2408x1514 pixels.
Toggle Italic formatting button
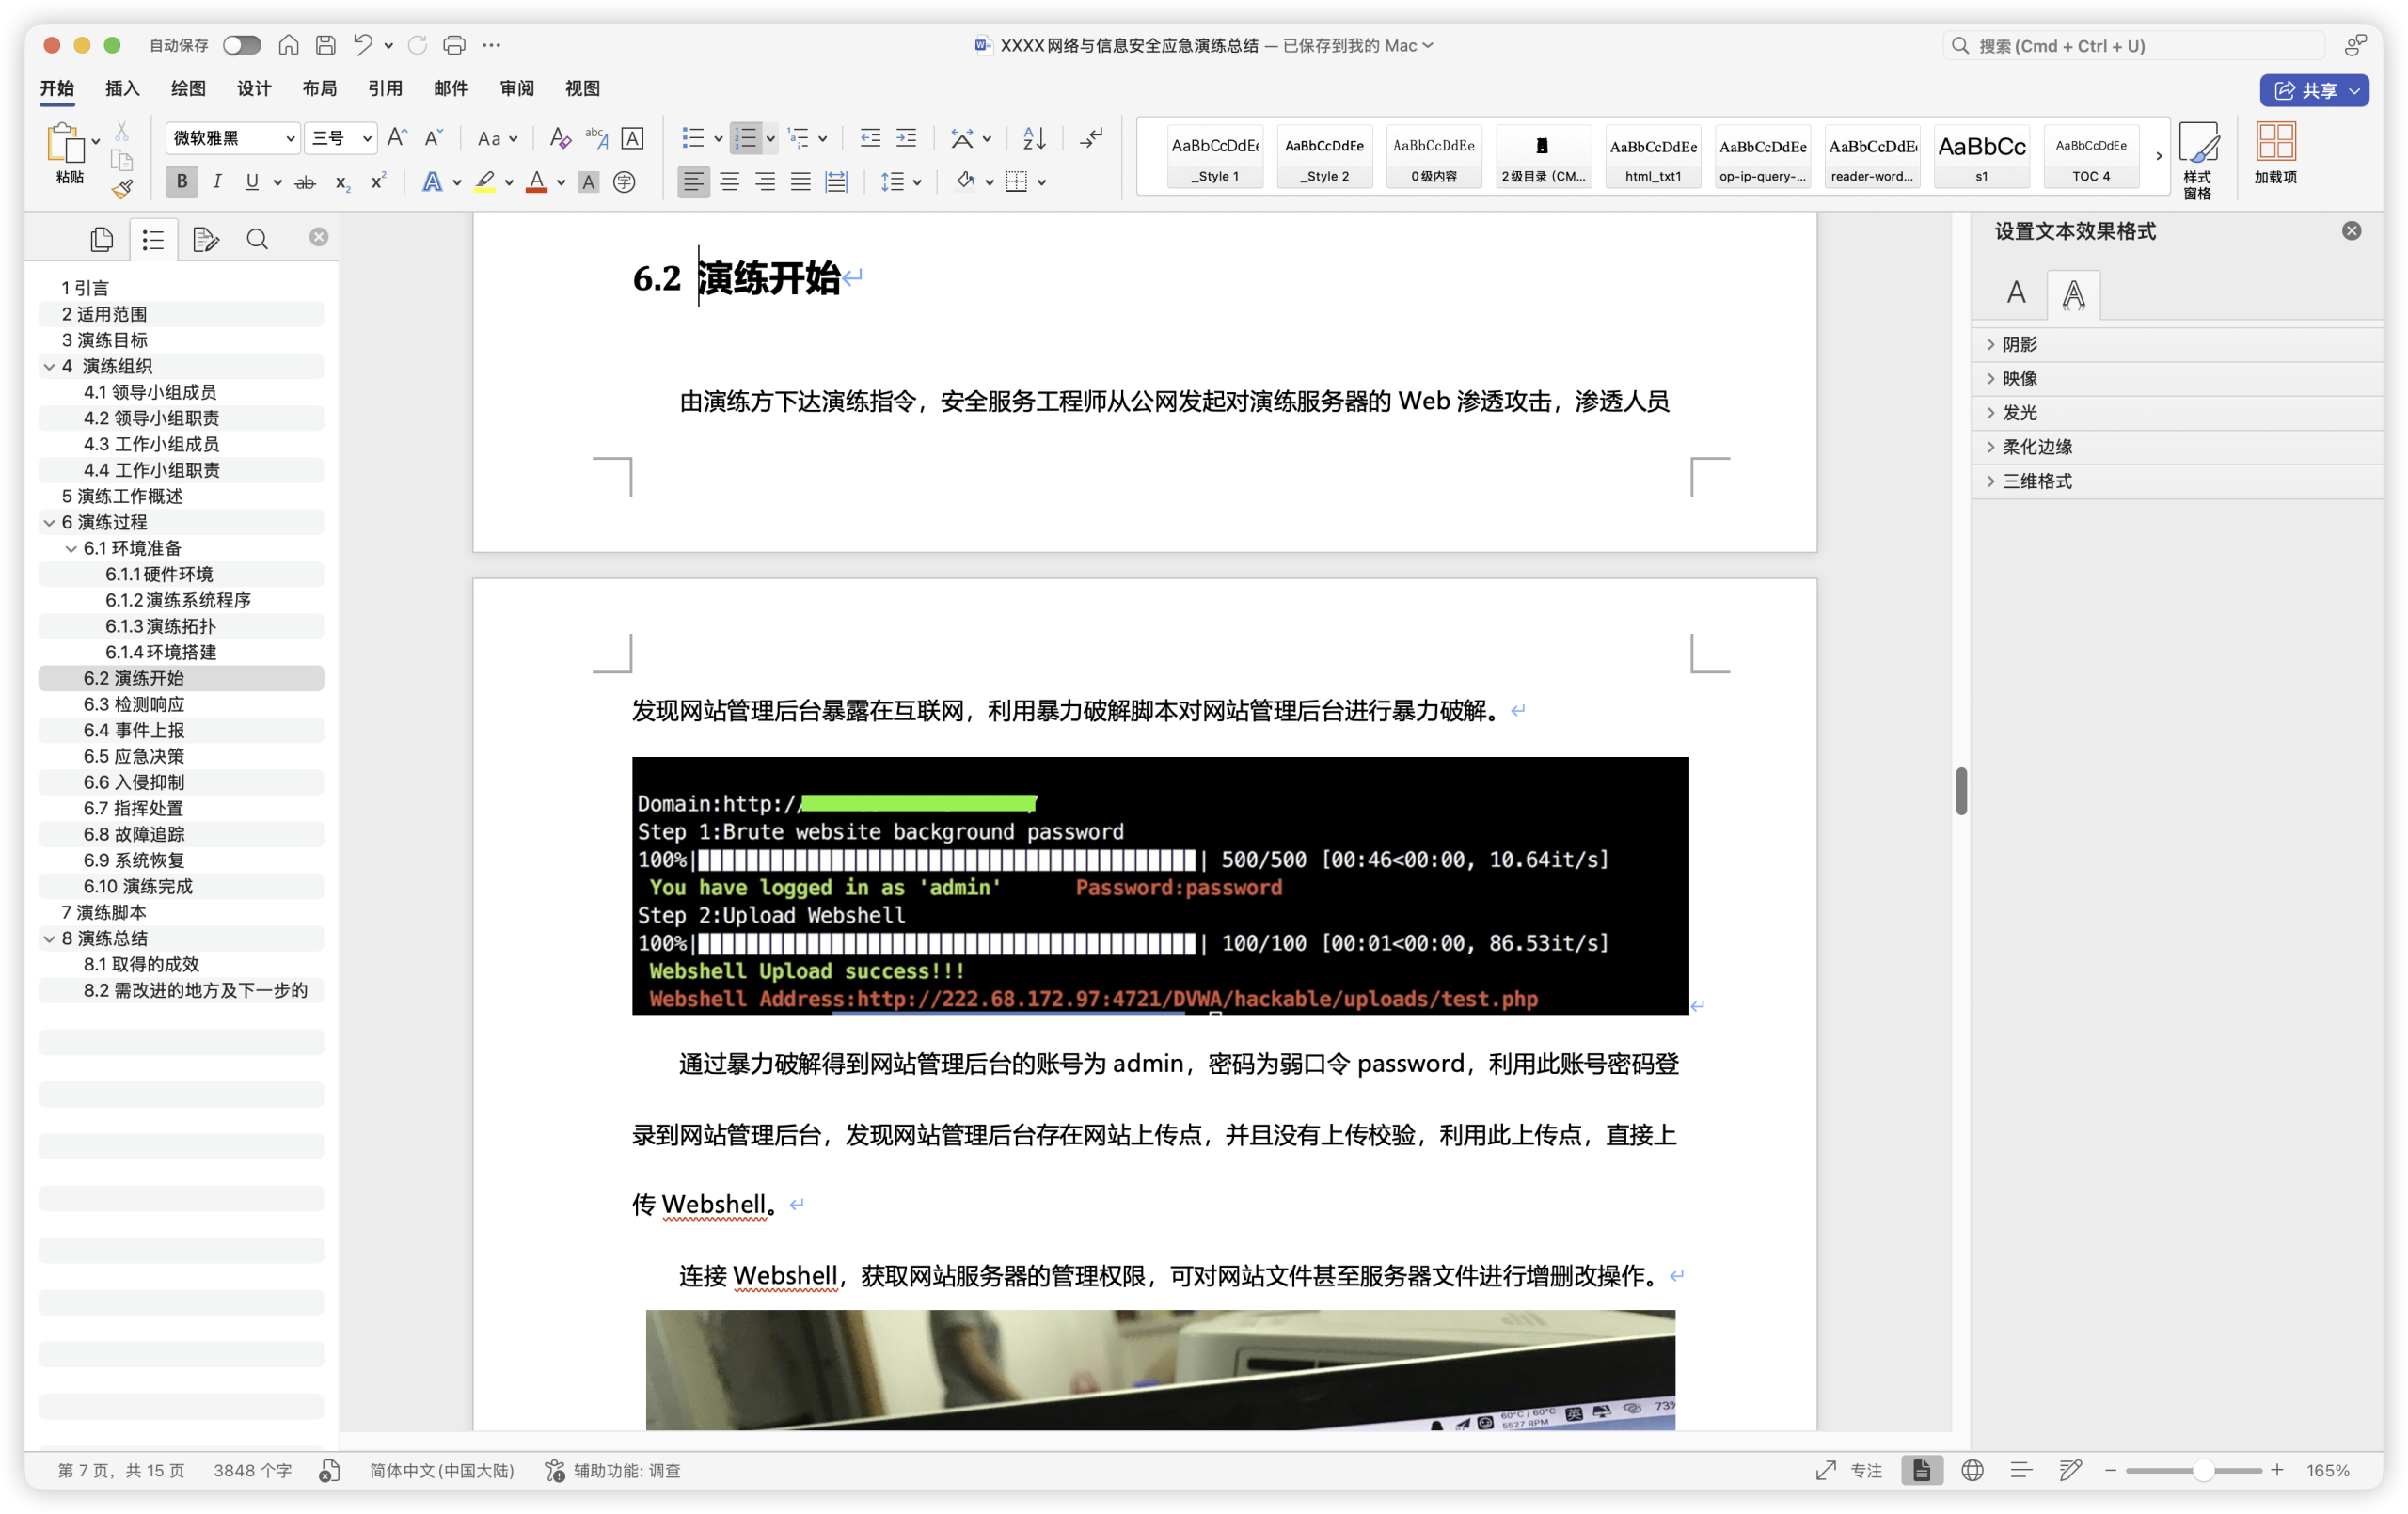pos(217,181)
